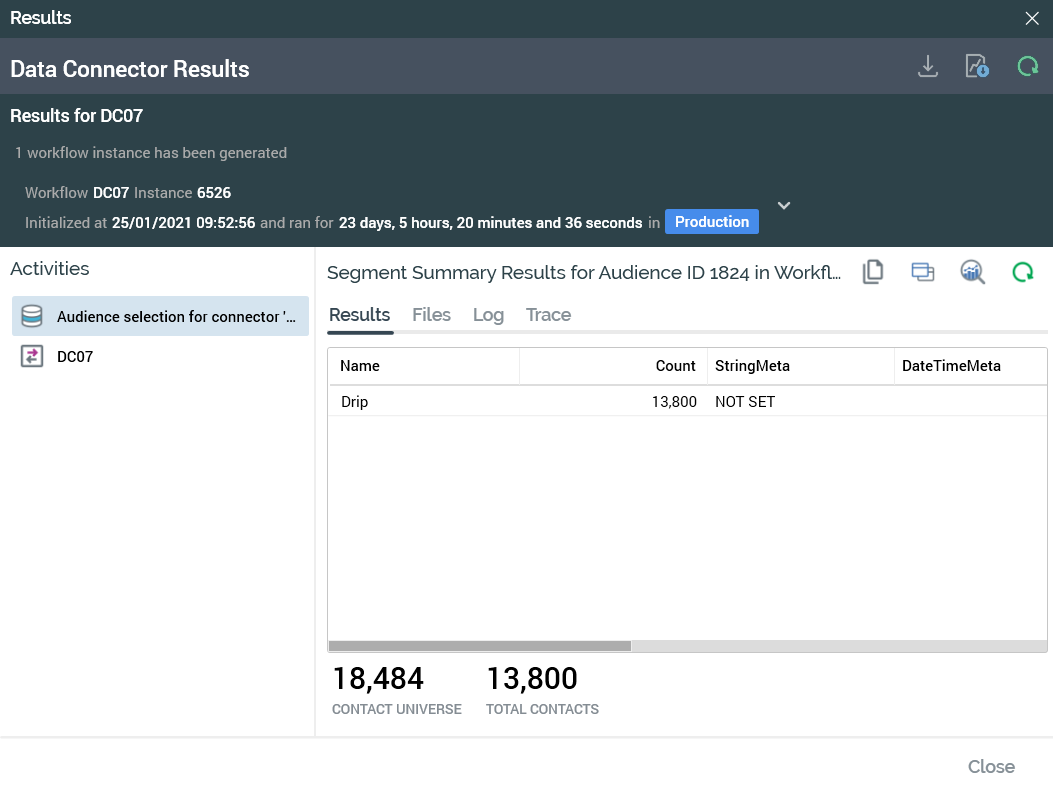This screenshot has height=795, width=1053.
Task: Click the Production environment badge
Action: click(711, 222)
